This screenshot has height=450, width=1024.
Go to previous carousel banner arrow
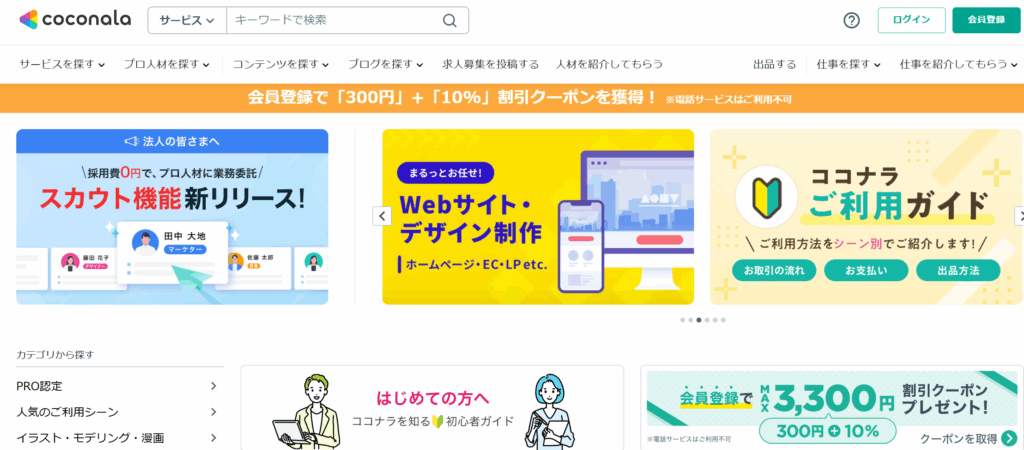382,216
